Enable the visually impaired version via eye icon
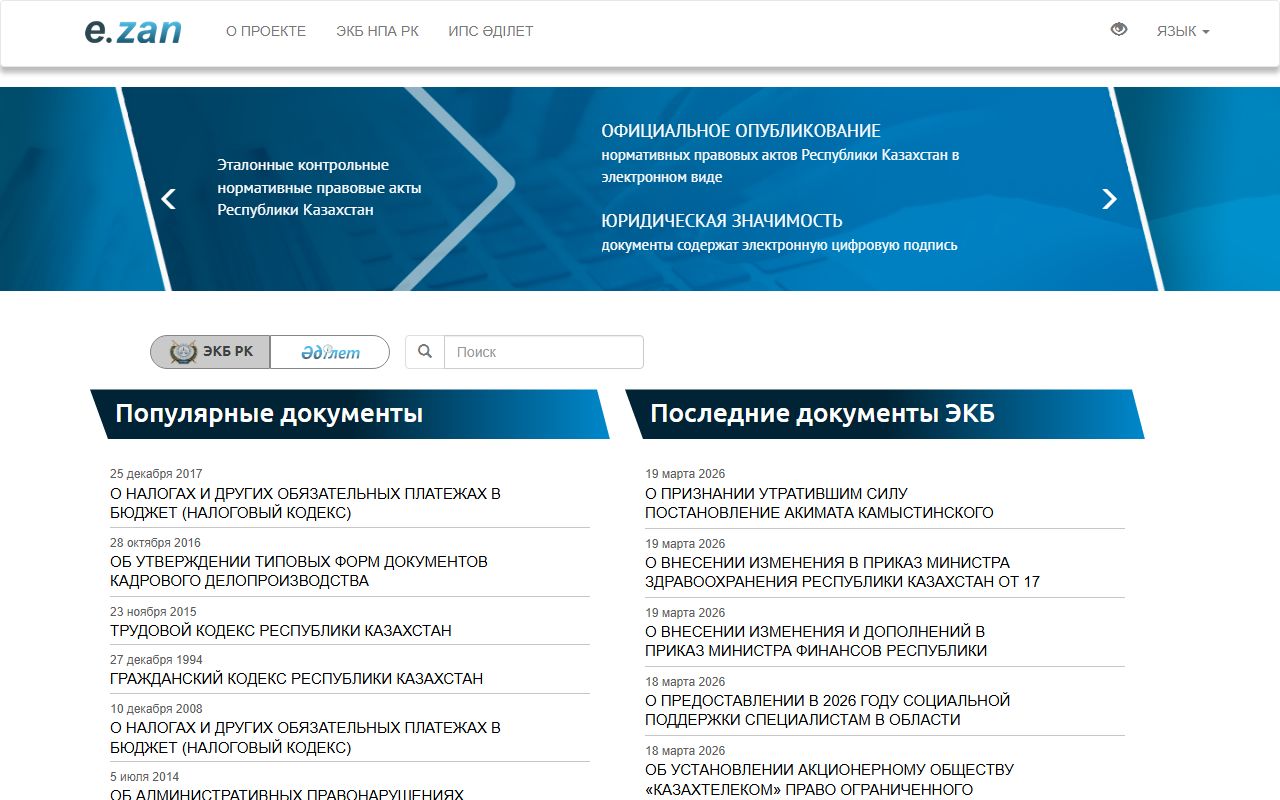This screenshot has height=800, width=1280. [1117, 31]
